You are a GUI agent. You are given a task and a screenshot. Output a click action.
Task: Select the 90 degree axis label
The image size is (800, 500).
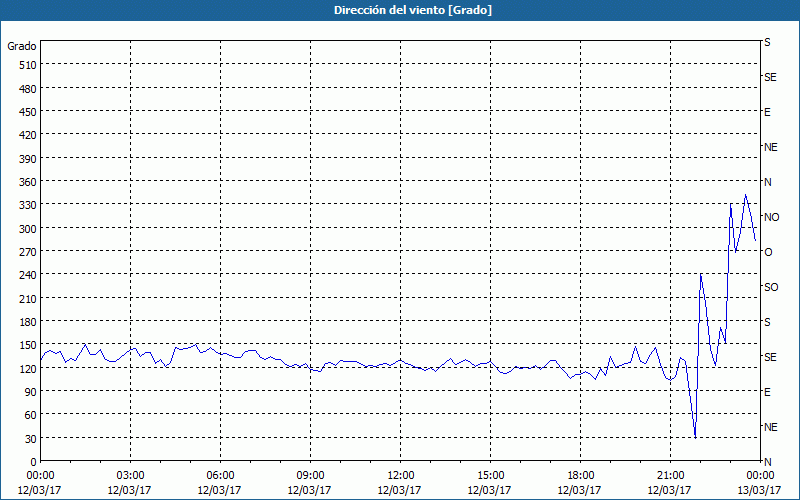pyautogui.click(x=31, y=392)
